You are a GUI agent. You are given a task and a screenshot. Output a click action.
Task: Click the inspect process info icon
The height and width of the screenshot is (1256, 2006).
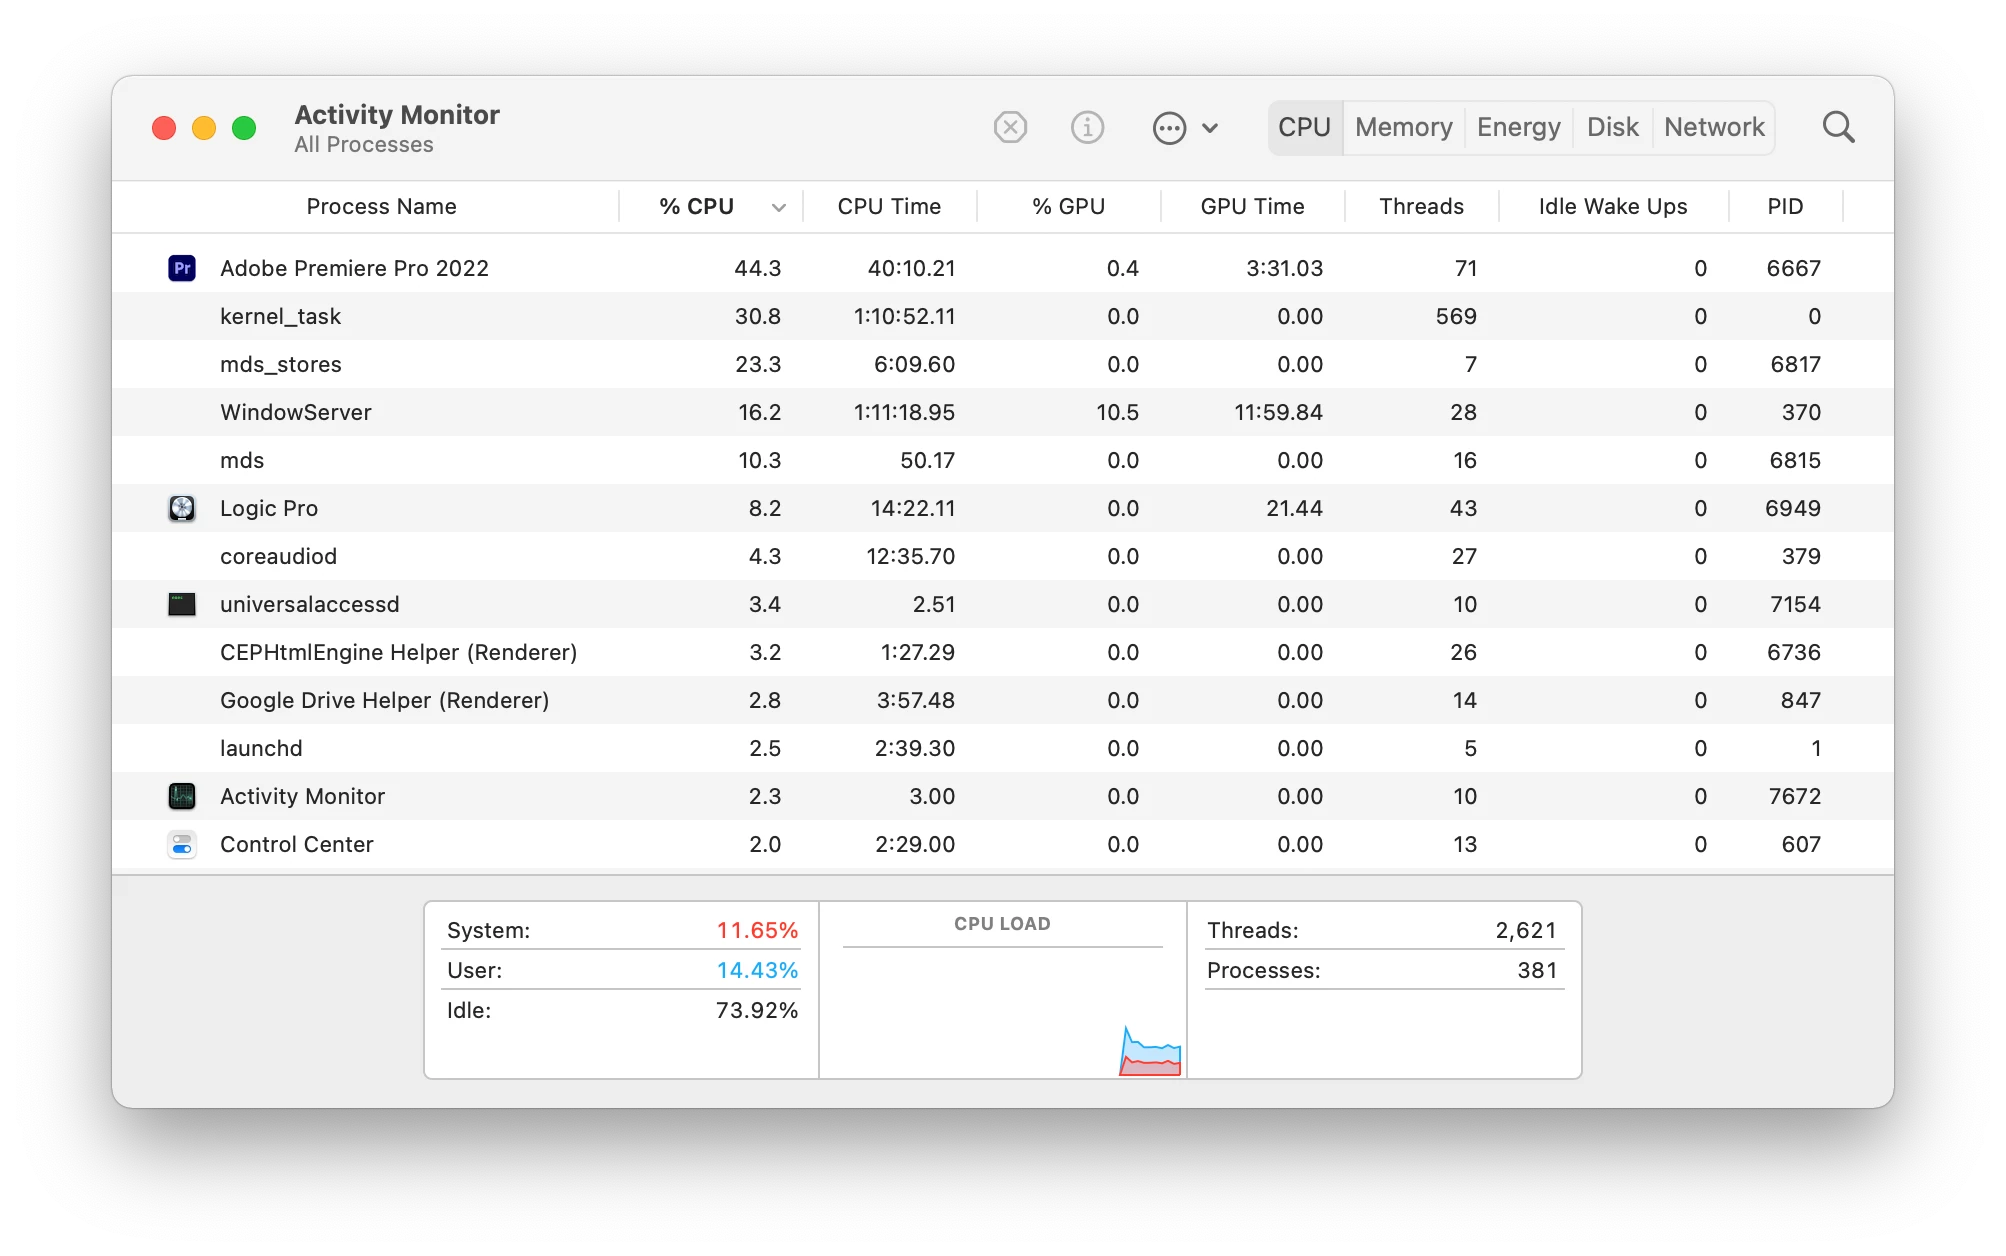point(1087,128)
